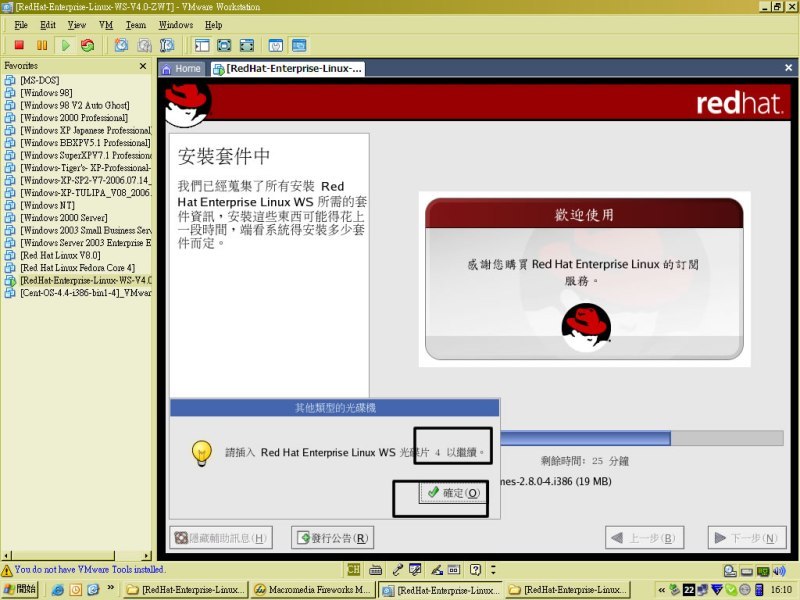Click the network adapter device icon in VMware status bar
Image resolution: width=800 pixels, height=600 pixels.
[763, 571]
